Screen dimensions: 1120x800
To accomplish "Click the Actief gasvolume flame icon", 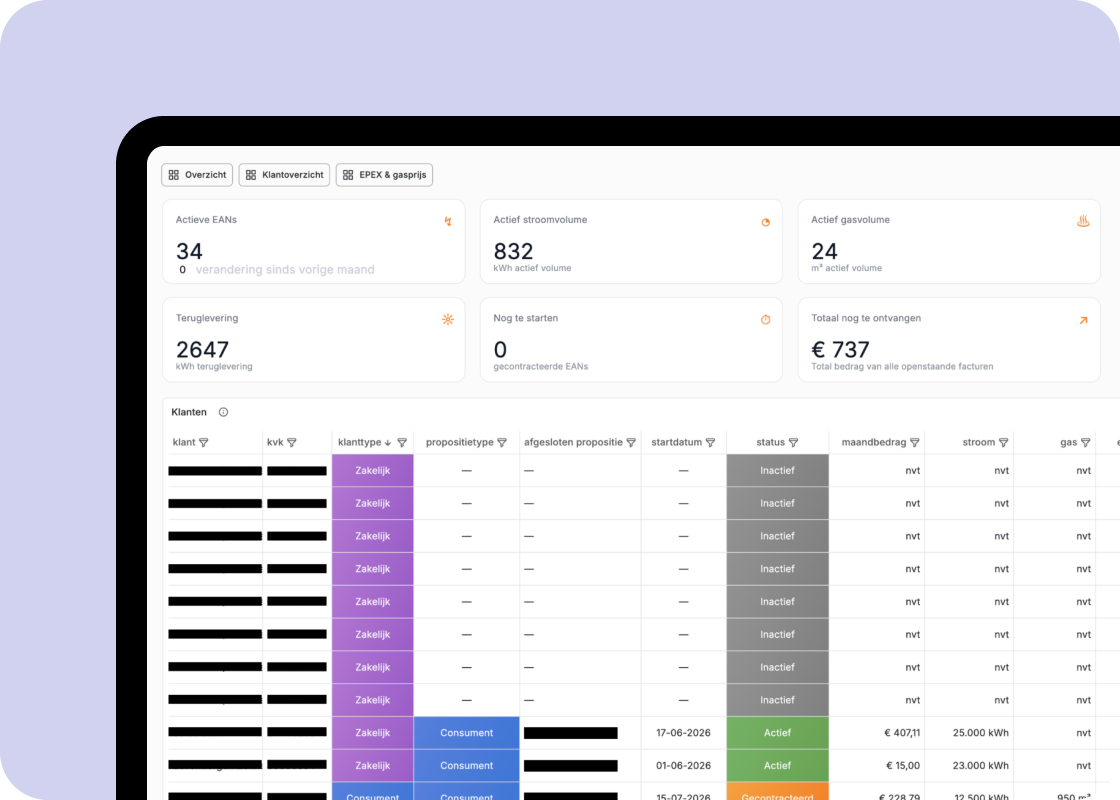I will (1084, 221).
